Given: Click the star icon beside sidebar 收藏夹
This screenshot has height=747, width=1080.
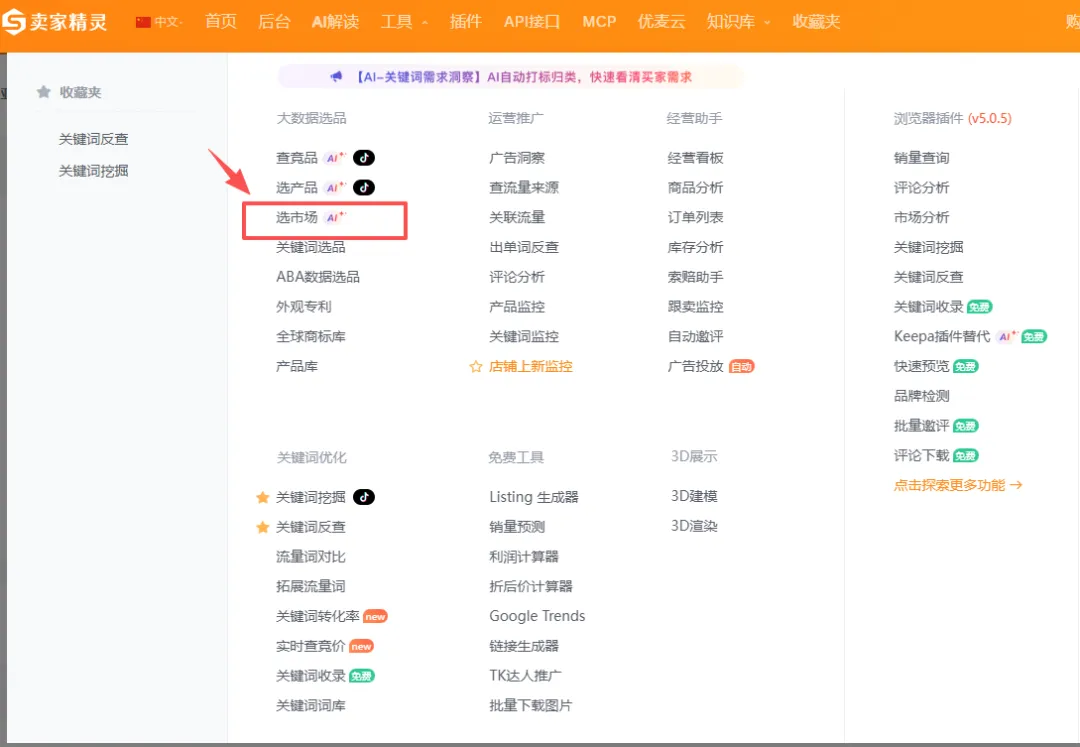Looking at the screenshot, I should (43, 92).
